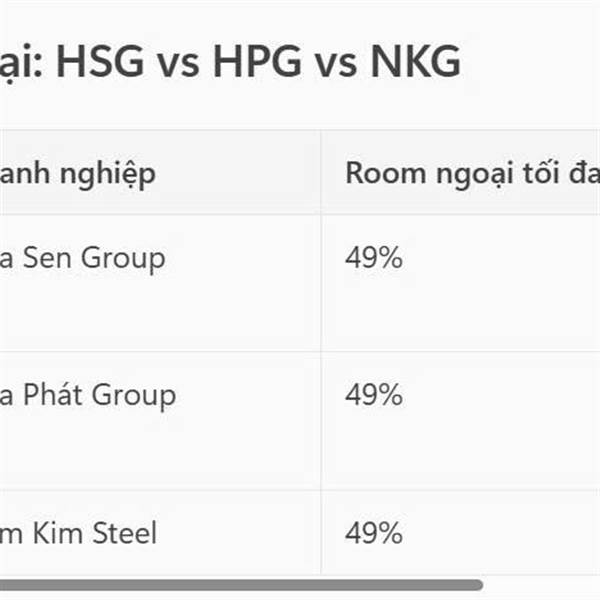Click the HSG ticker in the heading
Screen dimensions: 600x600
point(104,63)
